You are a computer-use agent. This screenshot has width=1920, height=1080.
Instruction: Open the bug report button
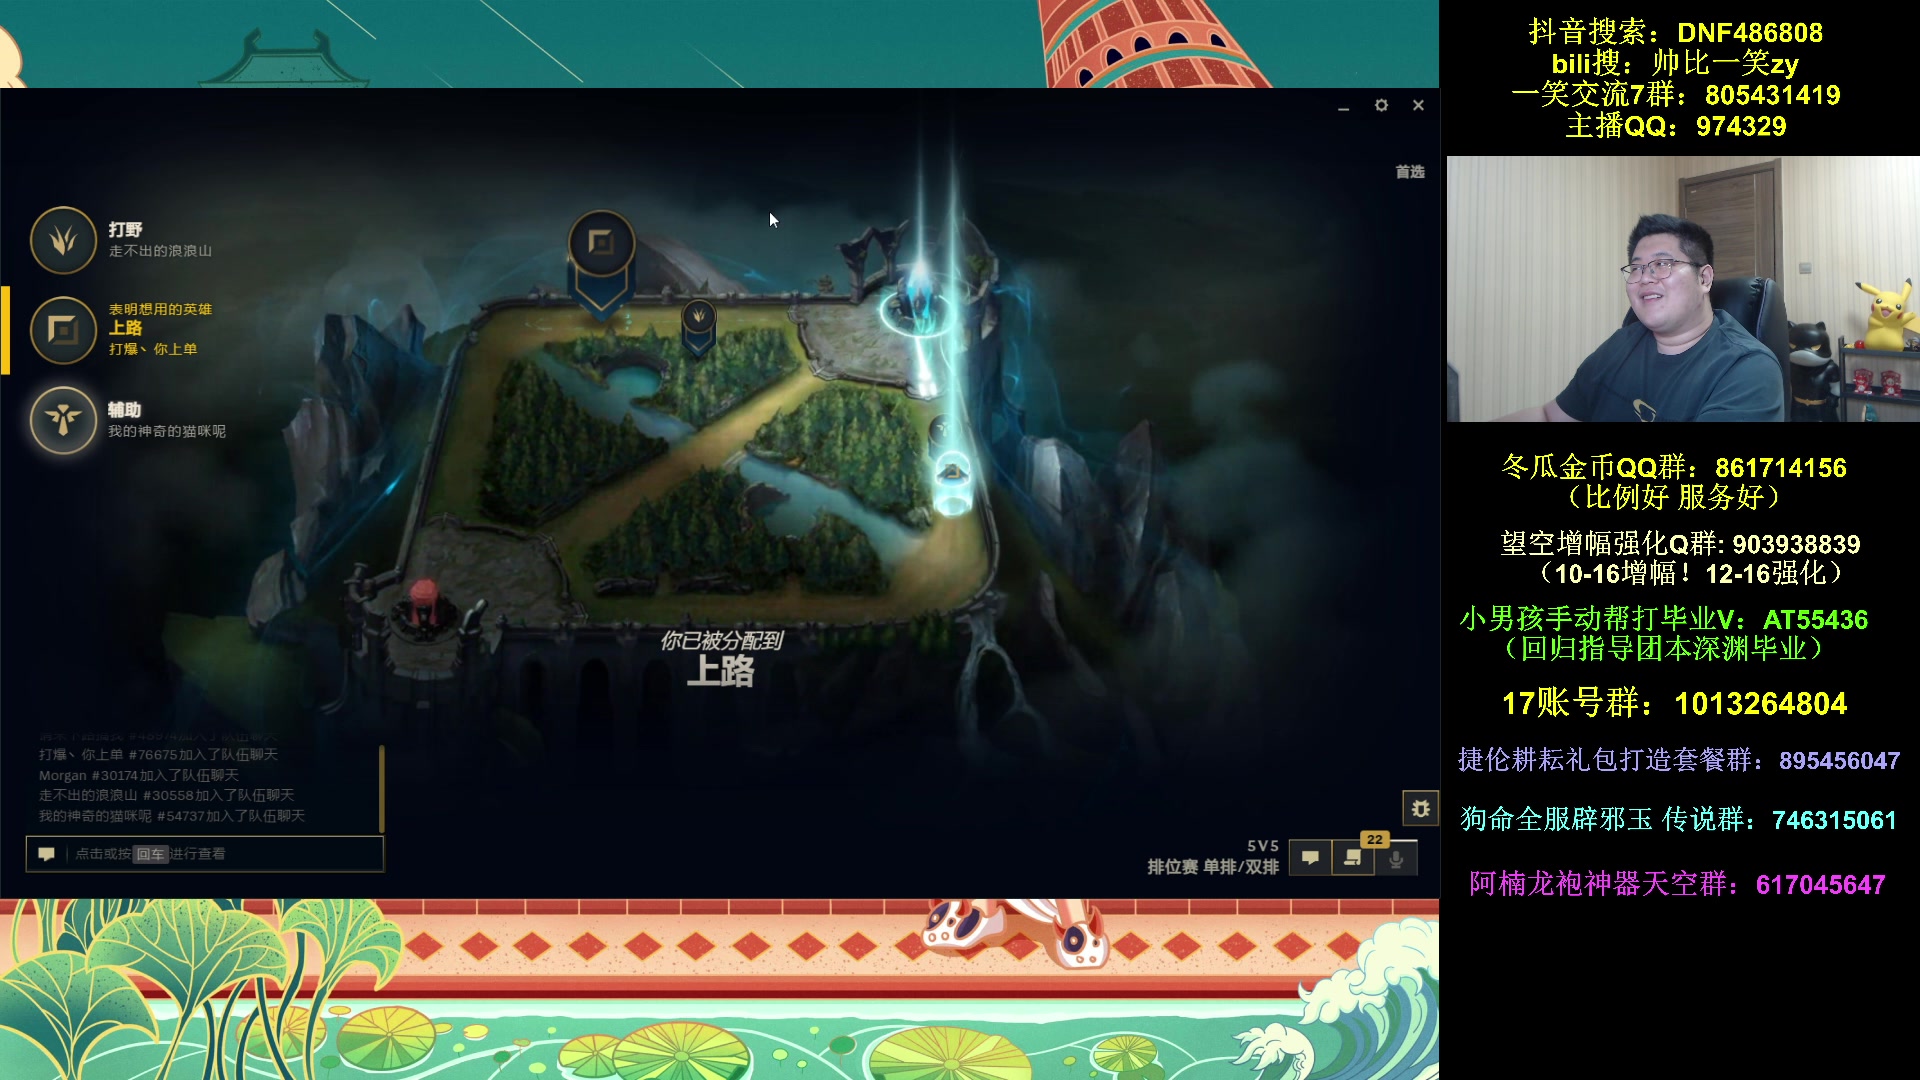[1420, 808]
